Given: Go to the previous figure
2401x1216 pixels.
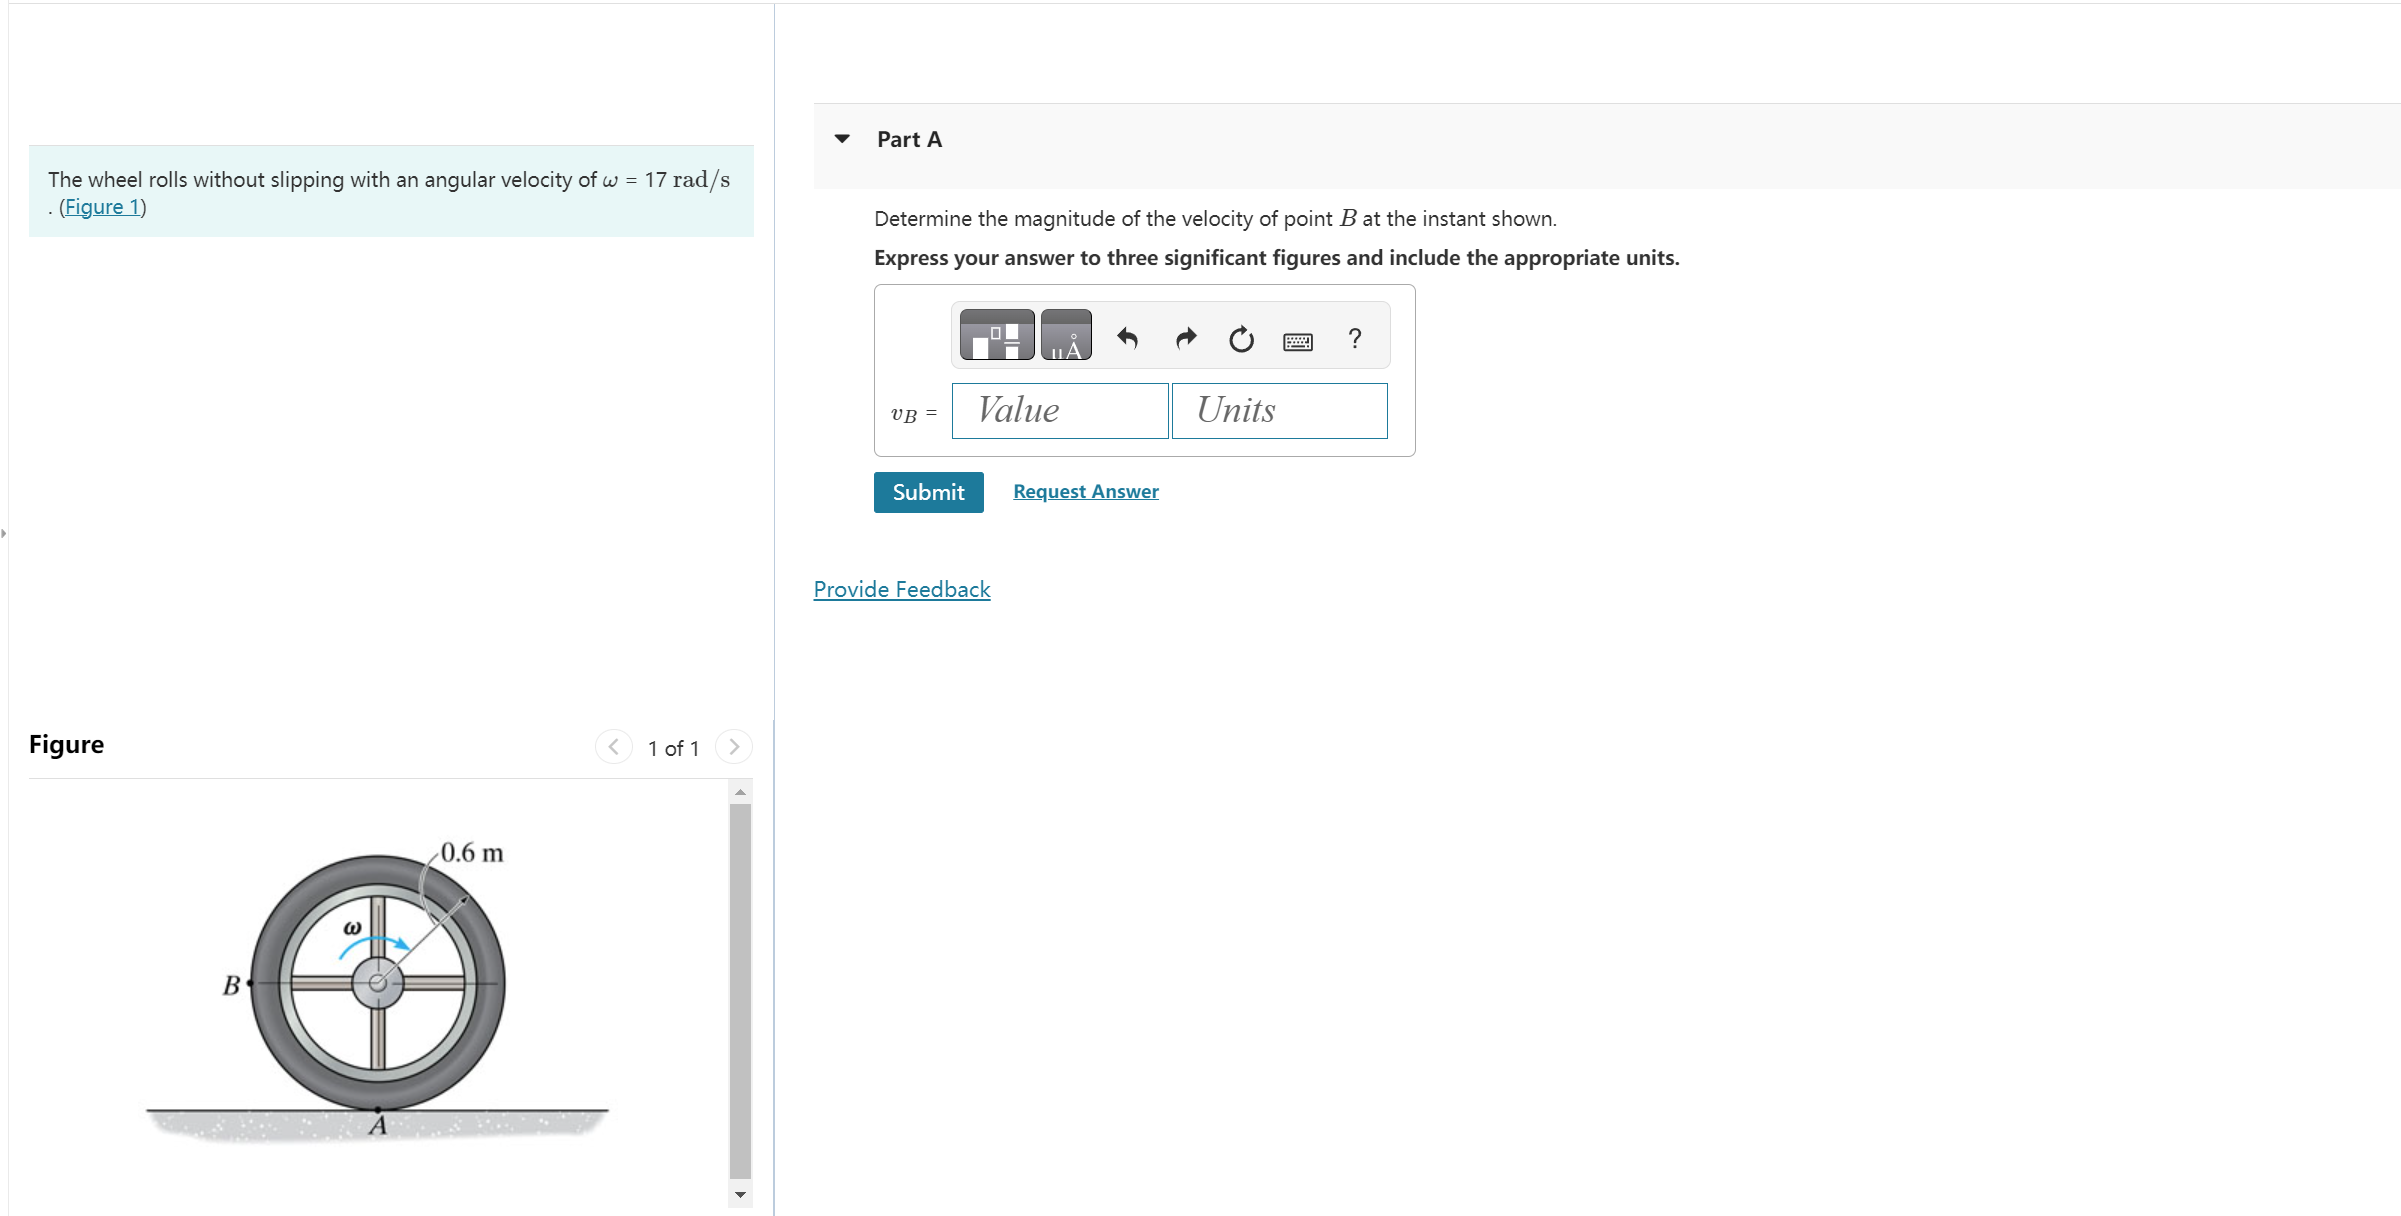Looking at the screenshot, I should coord(614,747).
